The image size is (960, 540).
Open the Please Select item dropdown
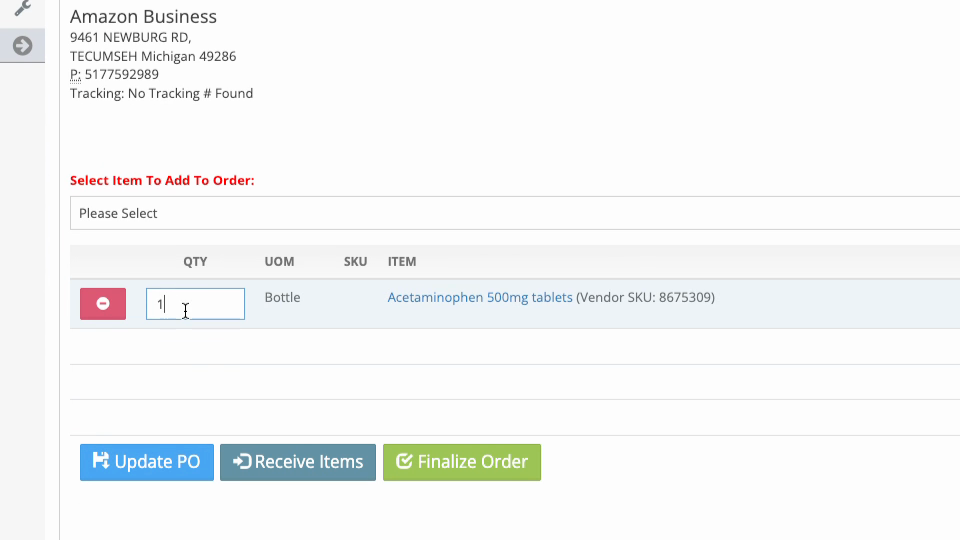(x=514, y=213)
